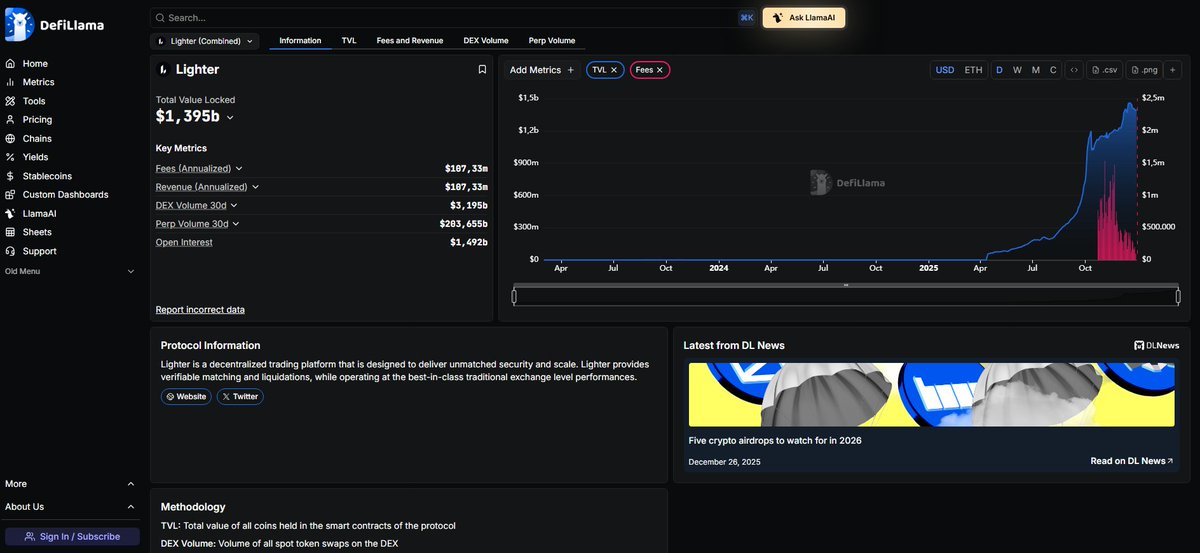Click the ⌘K shortcut badge

tap(747, 18)
